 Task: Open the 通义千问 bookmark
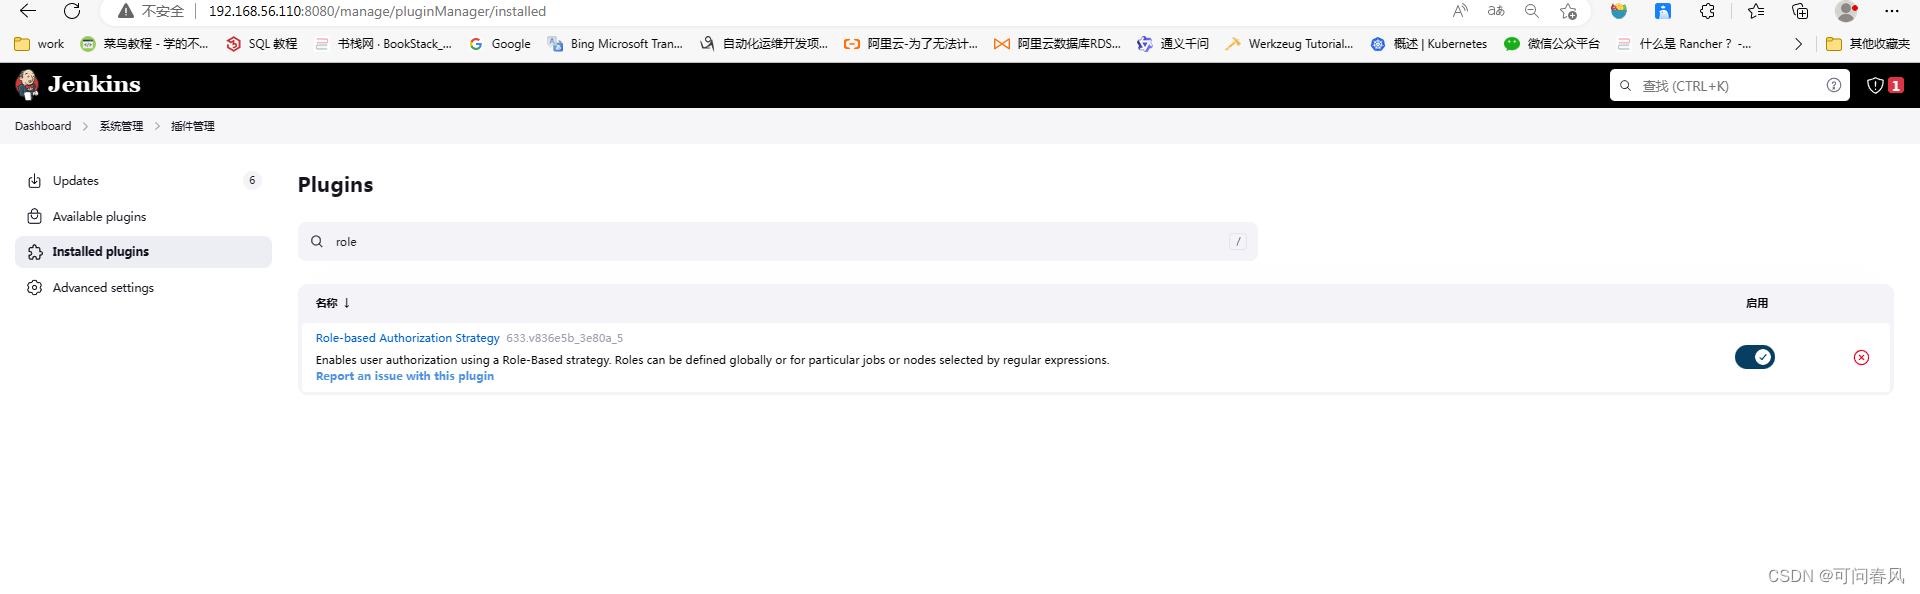1173,44
